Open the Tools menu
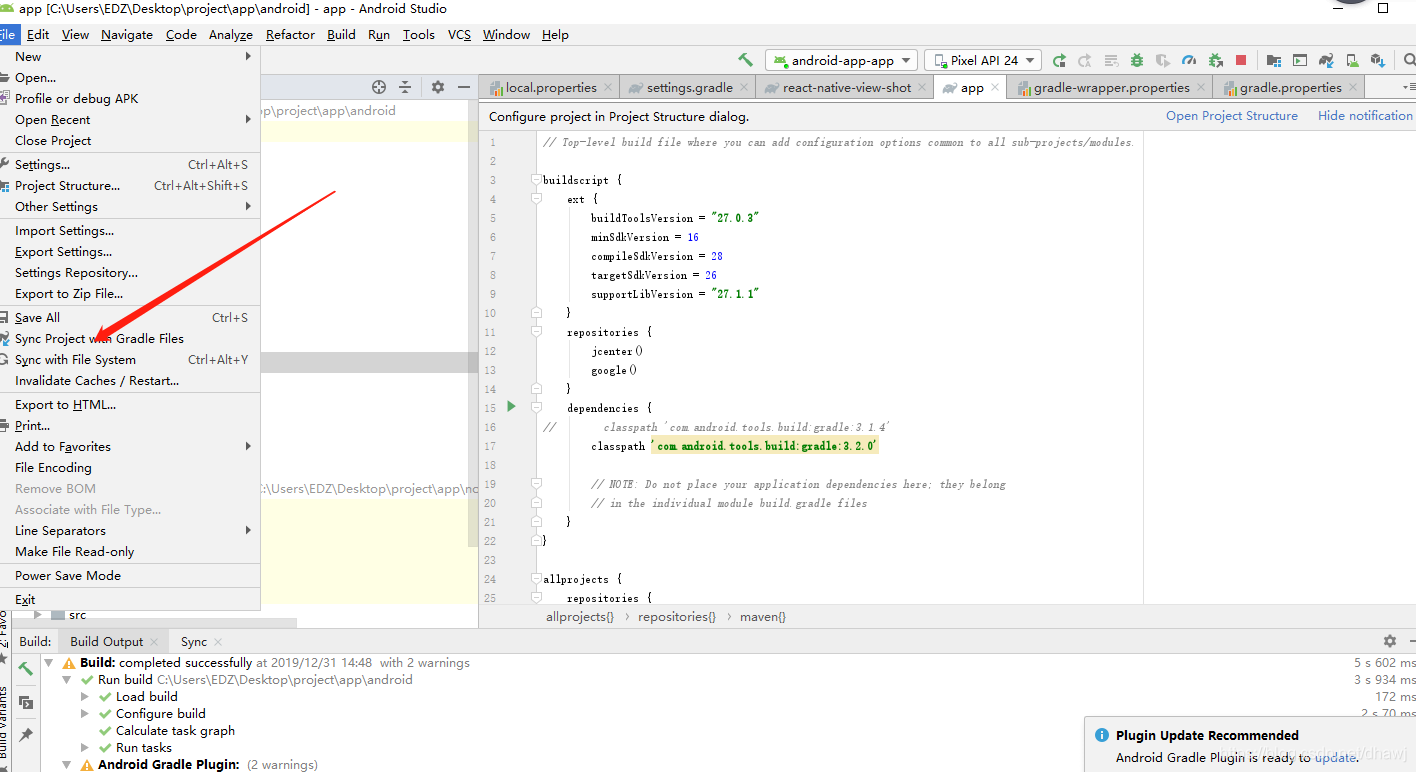This screenshot has height=772, width=1416. (x=419, y=35)
